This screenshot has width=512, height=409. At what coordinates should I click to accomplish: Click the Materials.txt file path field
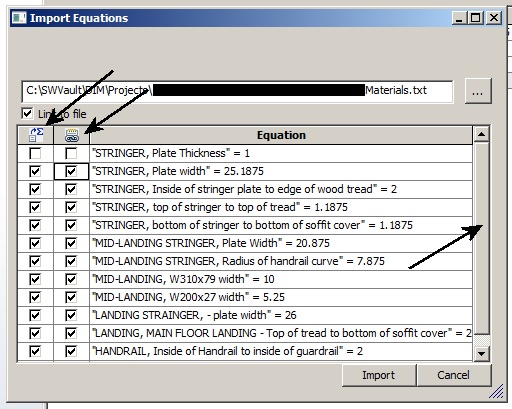[x=237, y=91]
